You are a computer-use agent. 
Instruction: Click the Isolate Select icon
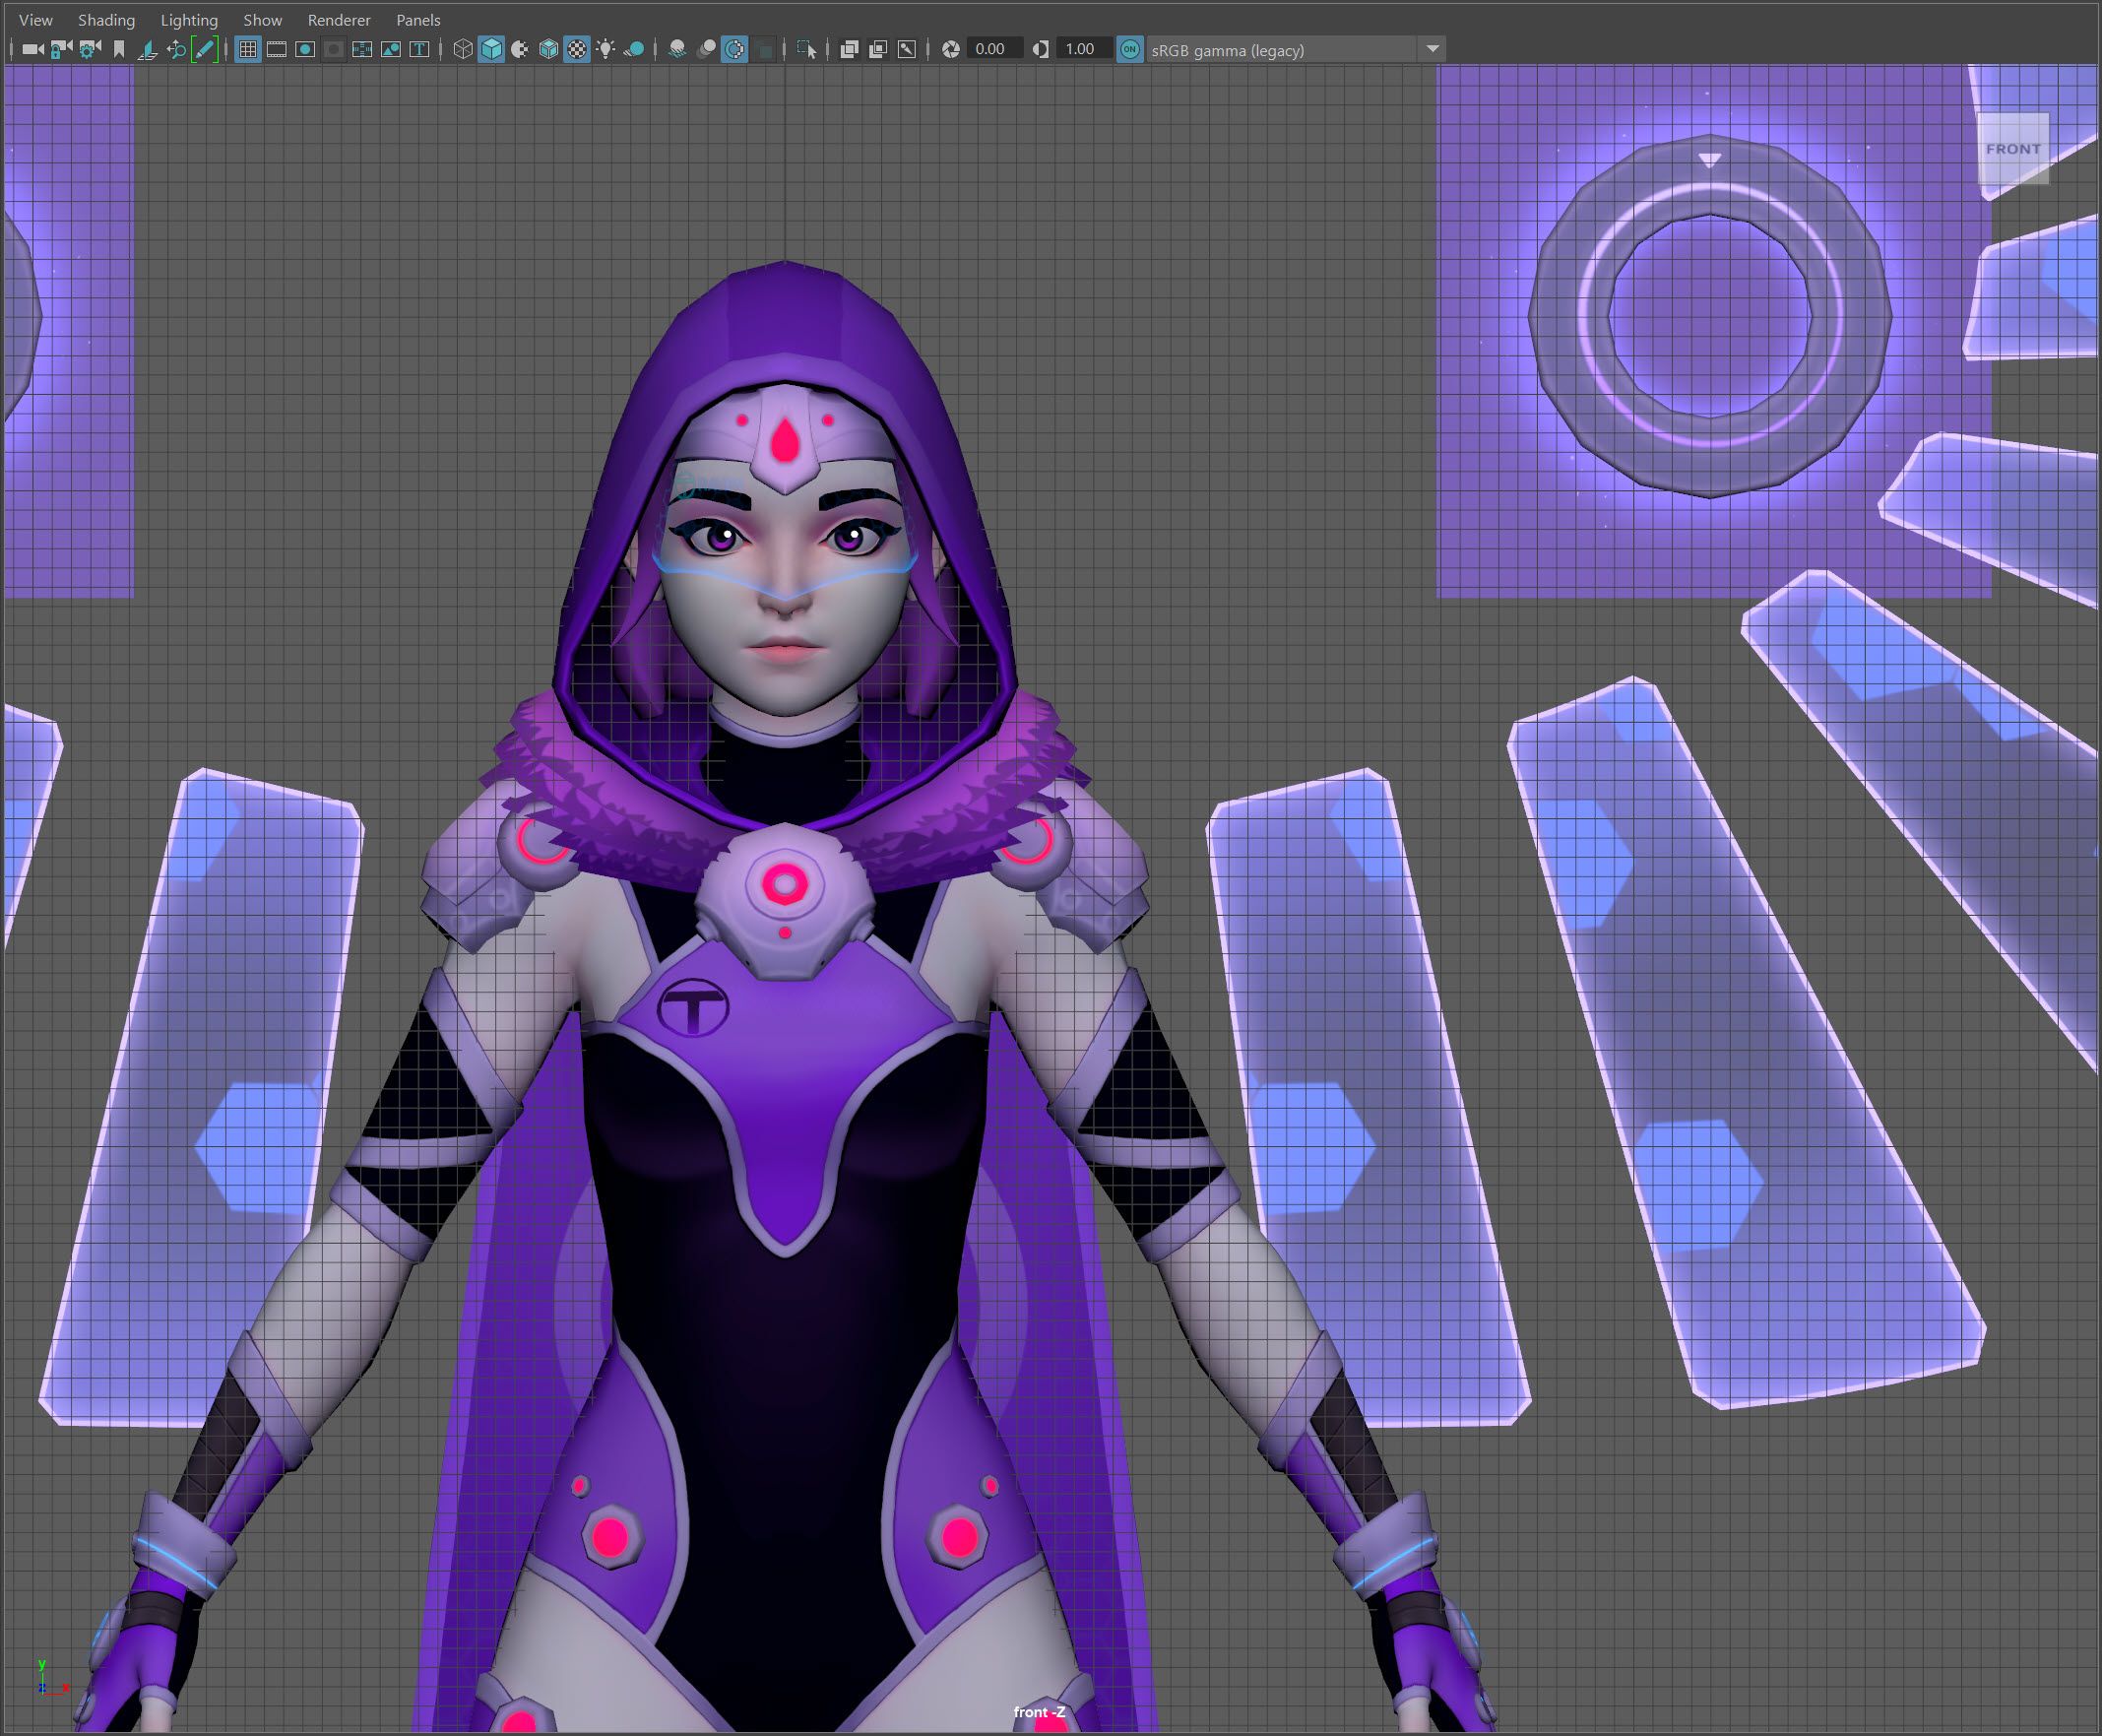coord(807,49)
